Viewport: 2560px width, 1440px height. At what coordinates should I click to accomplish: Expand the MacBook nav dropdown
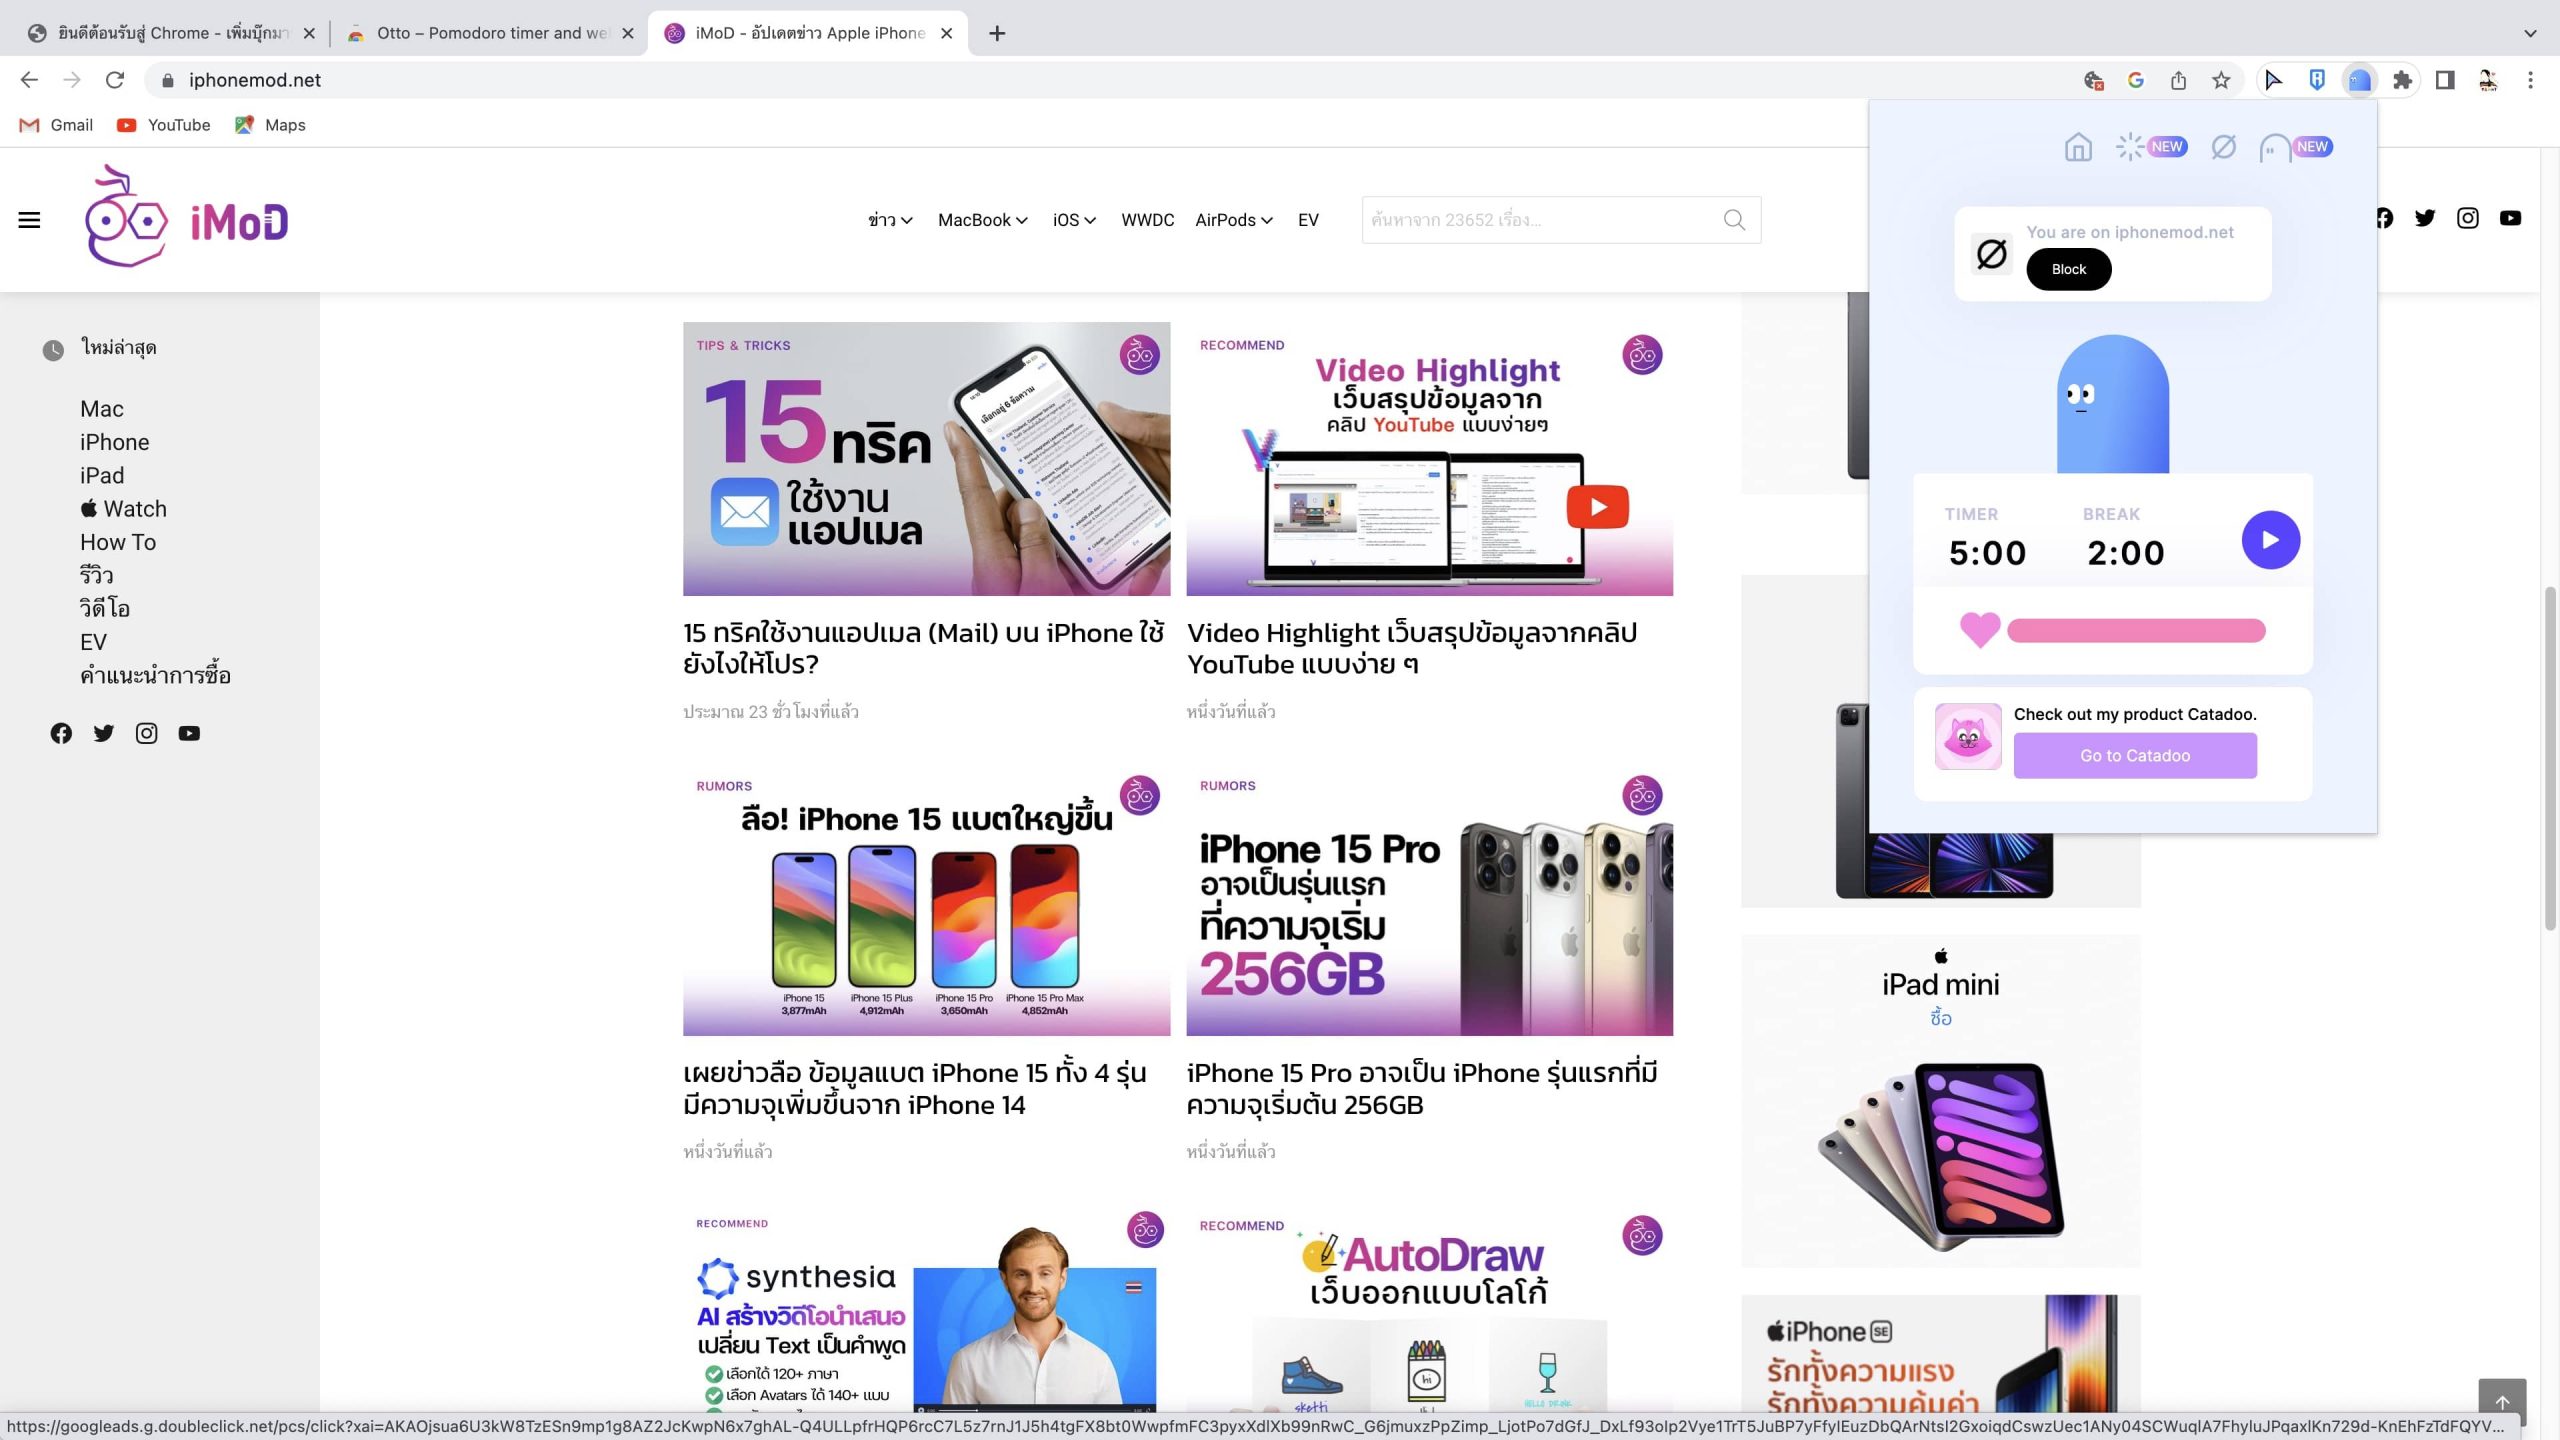click(x=982, y=220)
